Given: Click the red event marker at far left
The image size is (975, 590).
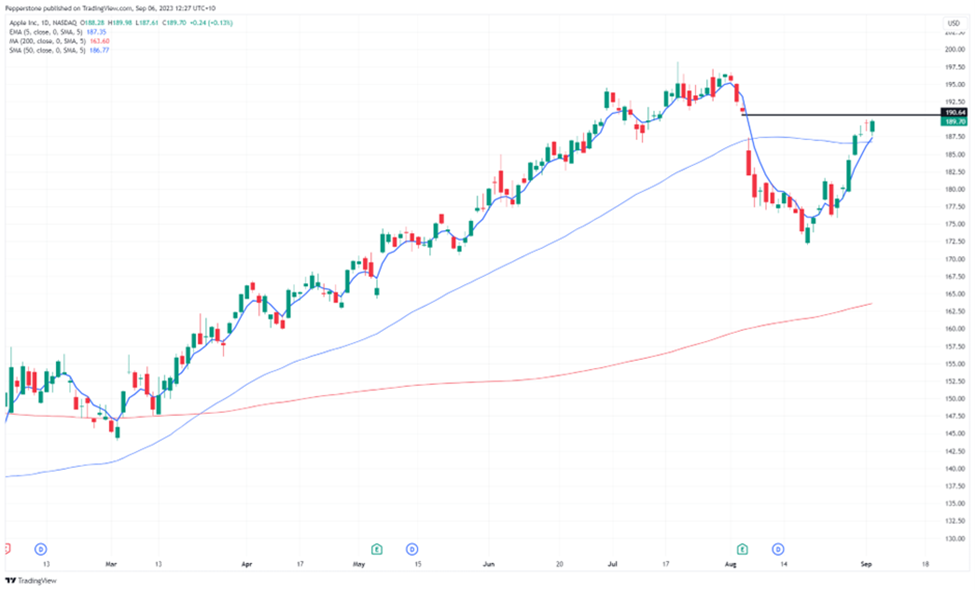Looking at the screenshot, I should [7, 549].
